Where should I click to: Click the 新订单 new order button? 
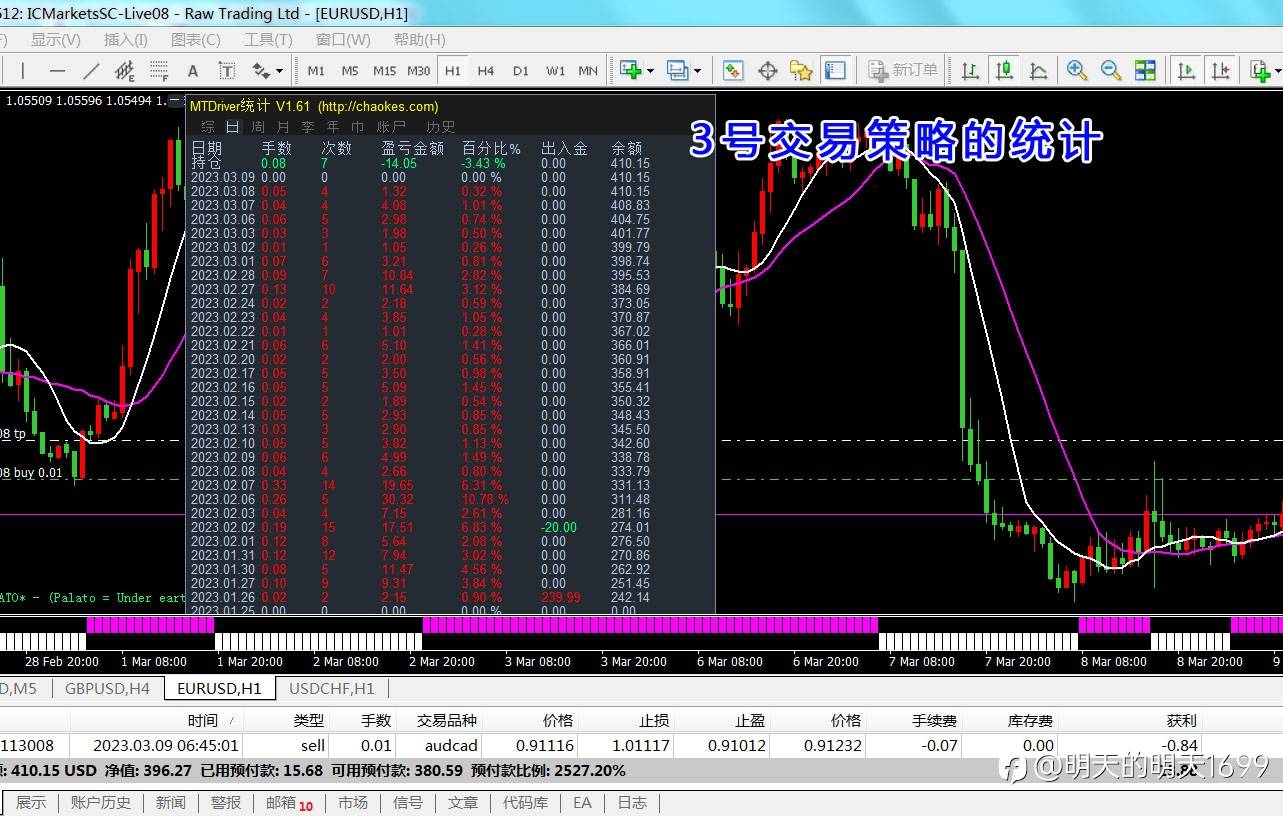pyautogui.click(x=903, y=70)
